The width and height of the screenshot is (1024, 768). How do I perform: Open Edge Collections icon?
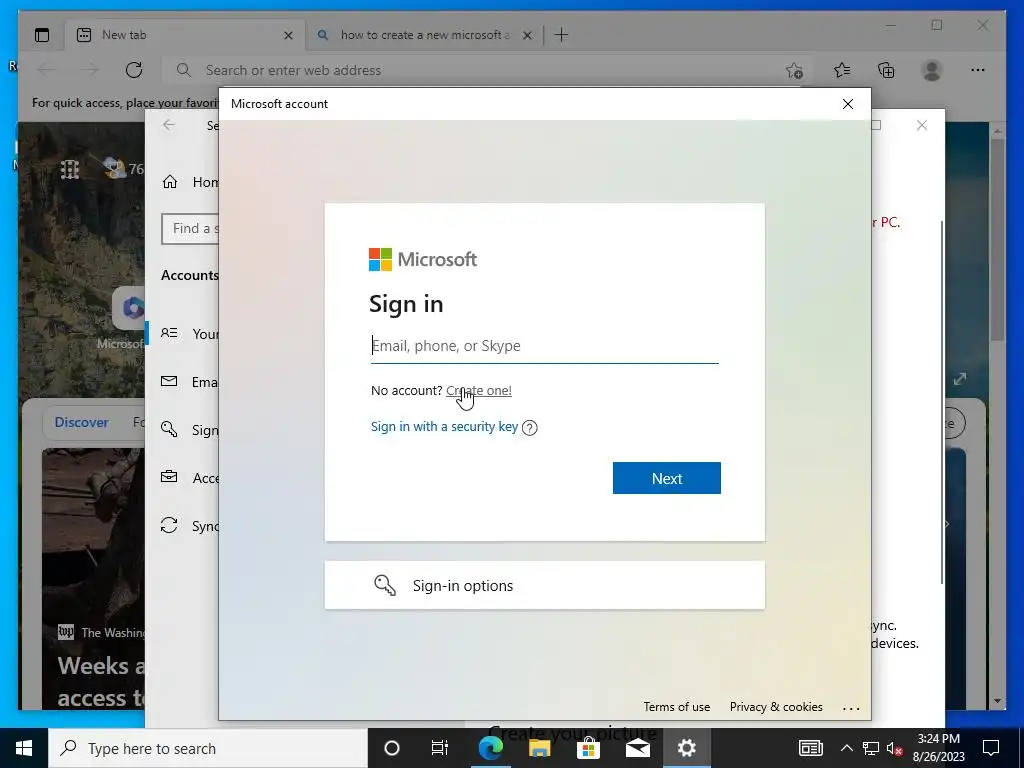886,70
